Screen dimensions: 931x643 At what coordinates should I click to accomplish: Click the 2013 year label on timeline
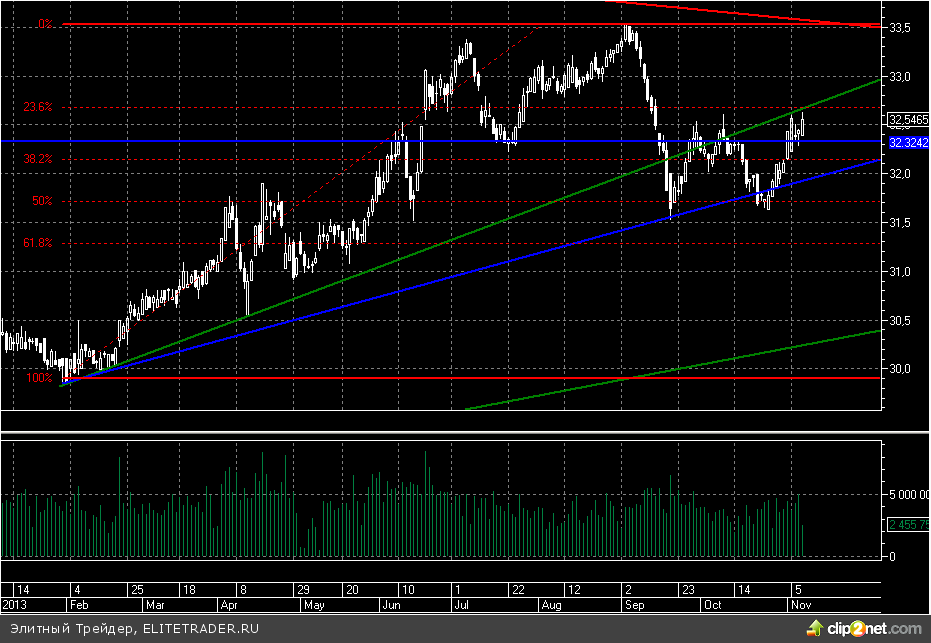pos(15,605)
